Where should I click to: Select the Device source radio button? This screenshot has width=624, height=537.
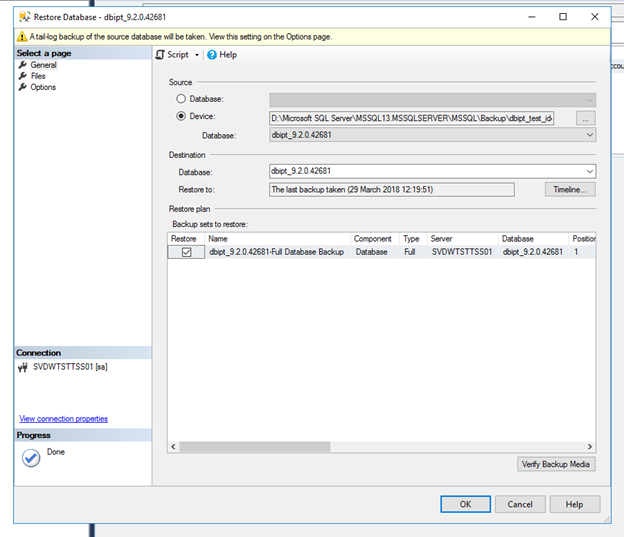181,116
